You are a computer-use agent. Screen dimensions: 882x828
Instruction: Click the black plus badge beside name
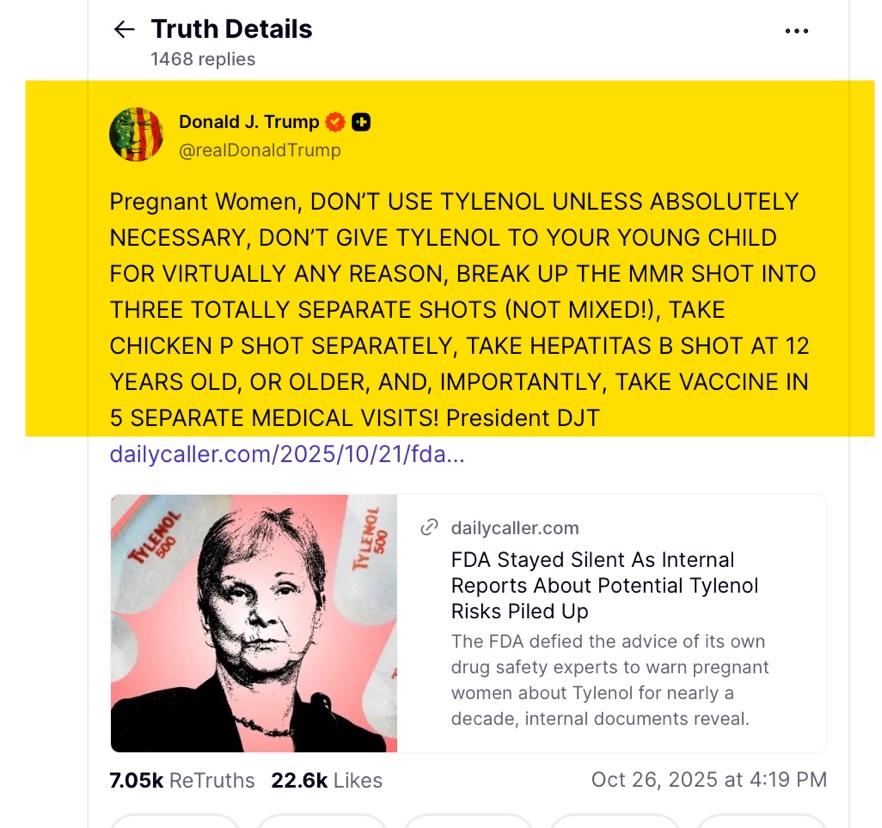tap(361, 122)
